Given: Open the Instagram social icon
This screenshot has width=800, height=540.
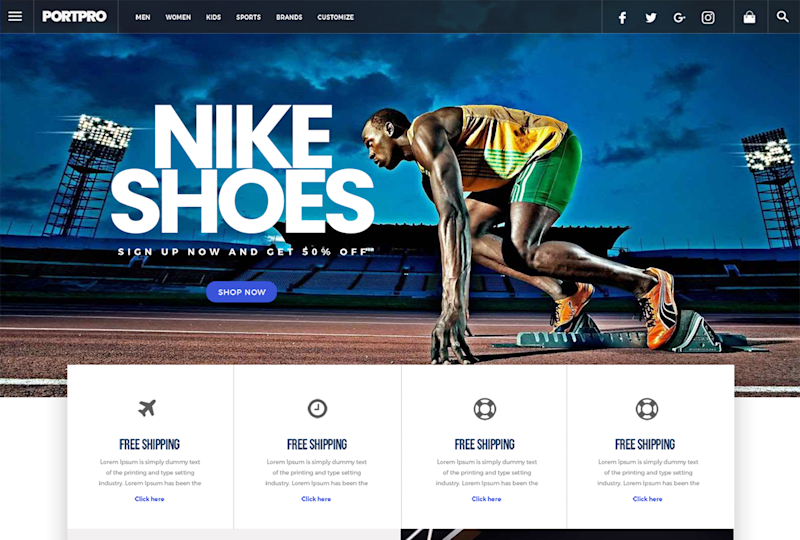Looking at the screenshot, I should (x=708, y=18).
